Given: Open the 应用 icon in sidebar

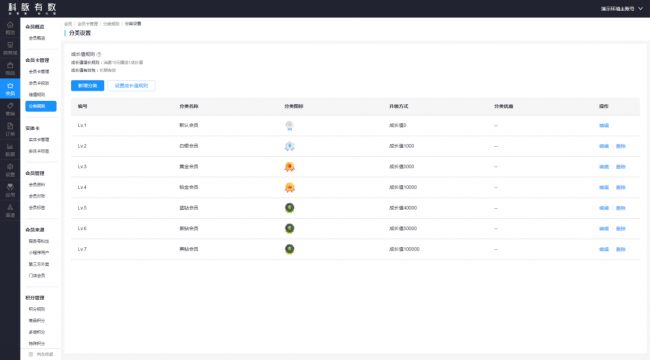Looking at the screenshot, I should click(10, 191).
